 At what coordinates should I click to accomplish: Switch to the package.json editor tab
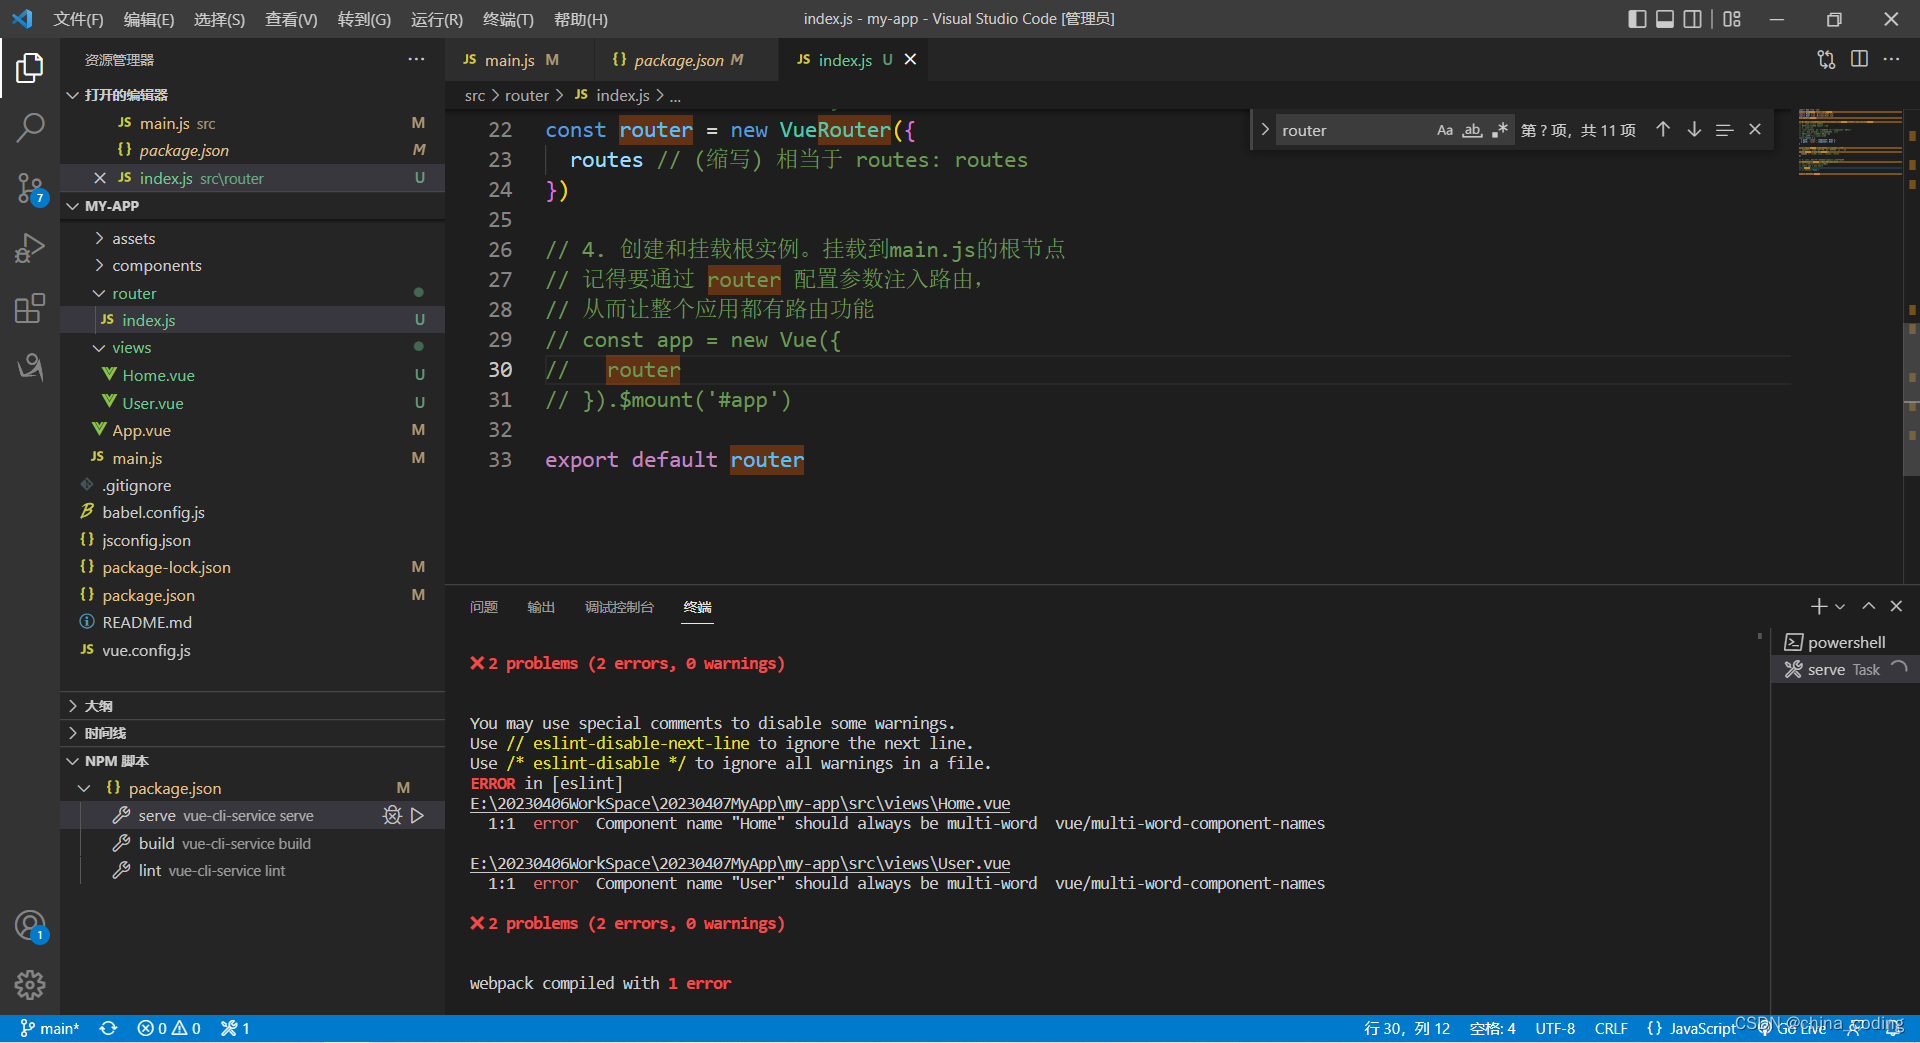pos(678,60)
